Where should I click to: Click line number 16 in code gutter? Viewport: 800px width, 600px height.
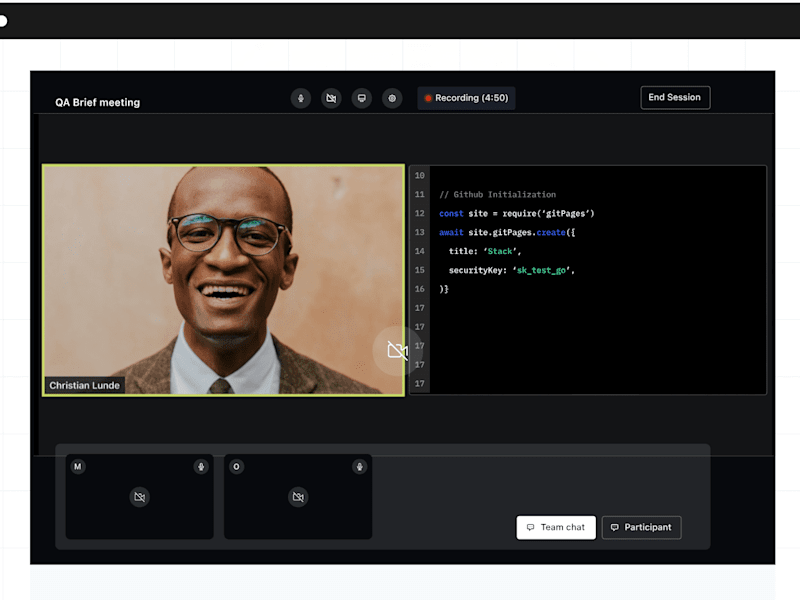click(419, 289)
